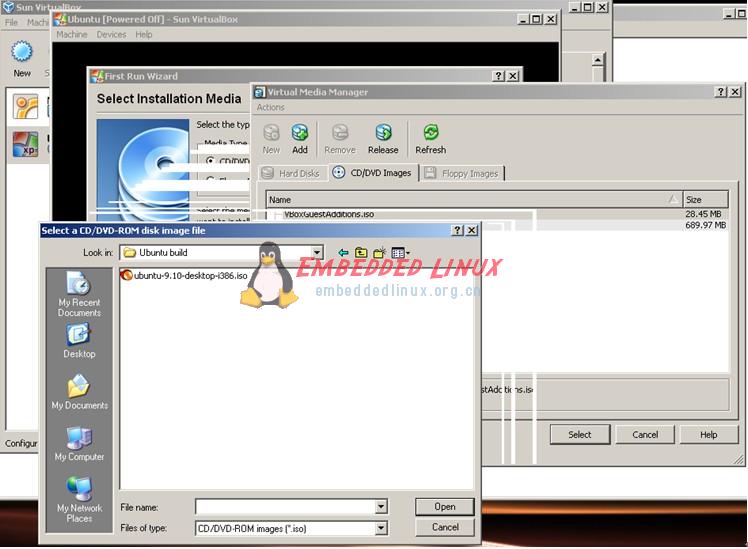Open the View menu icon in file dialog

tap(400, 253)
